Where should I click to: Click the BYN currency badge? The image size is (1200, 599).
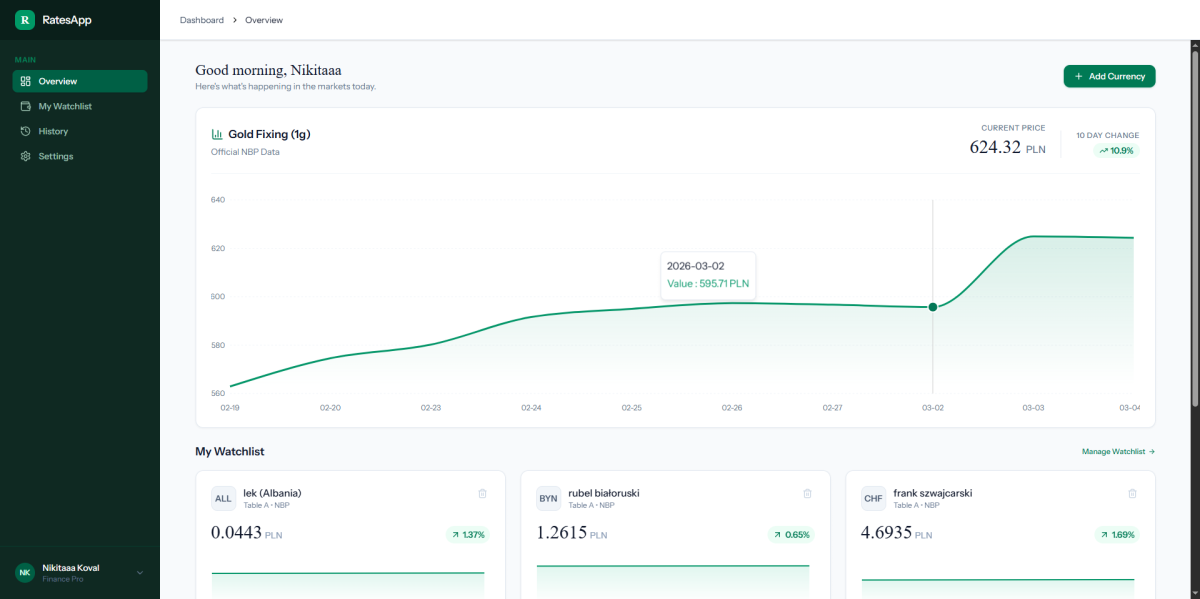coord(549,498)
